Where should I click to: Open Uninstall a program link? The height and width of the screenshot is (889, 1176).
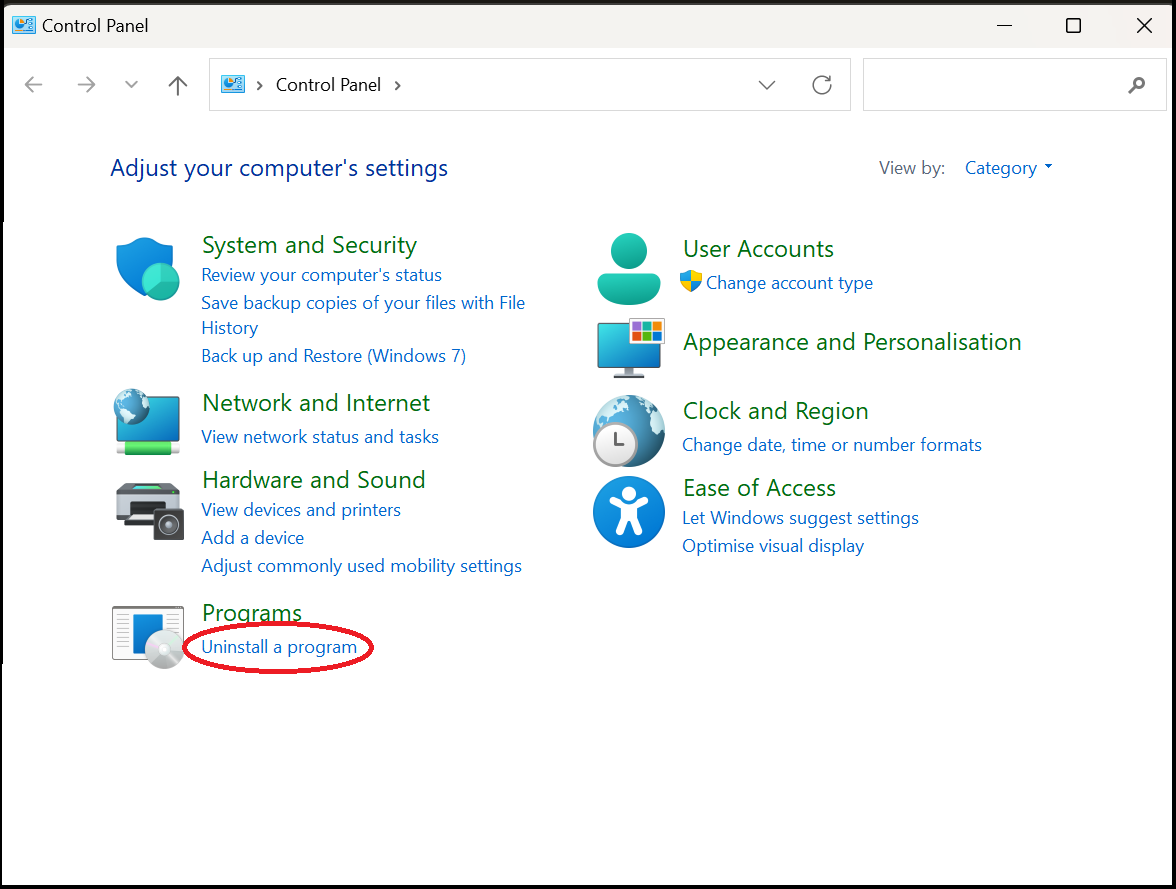(279, 647)
